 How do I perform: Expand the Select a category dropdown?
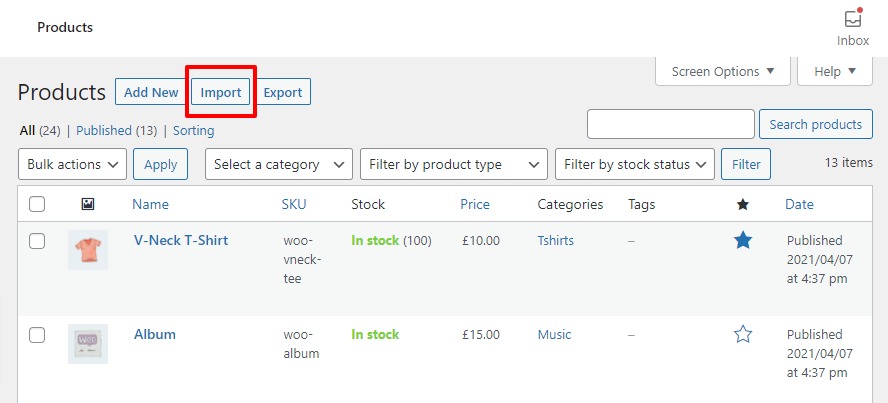pyautogui.click(x=279, y=164)
